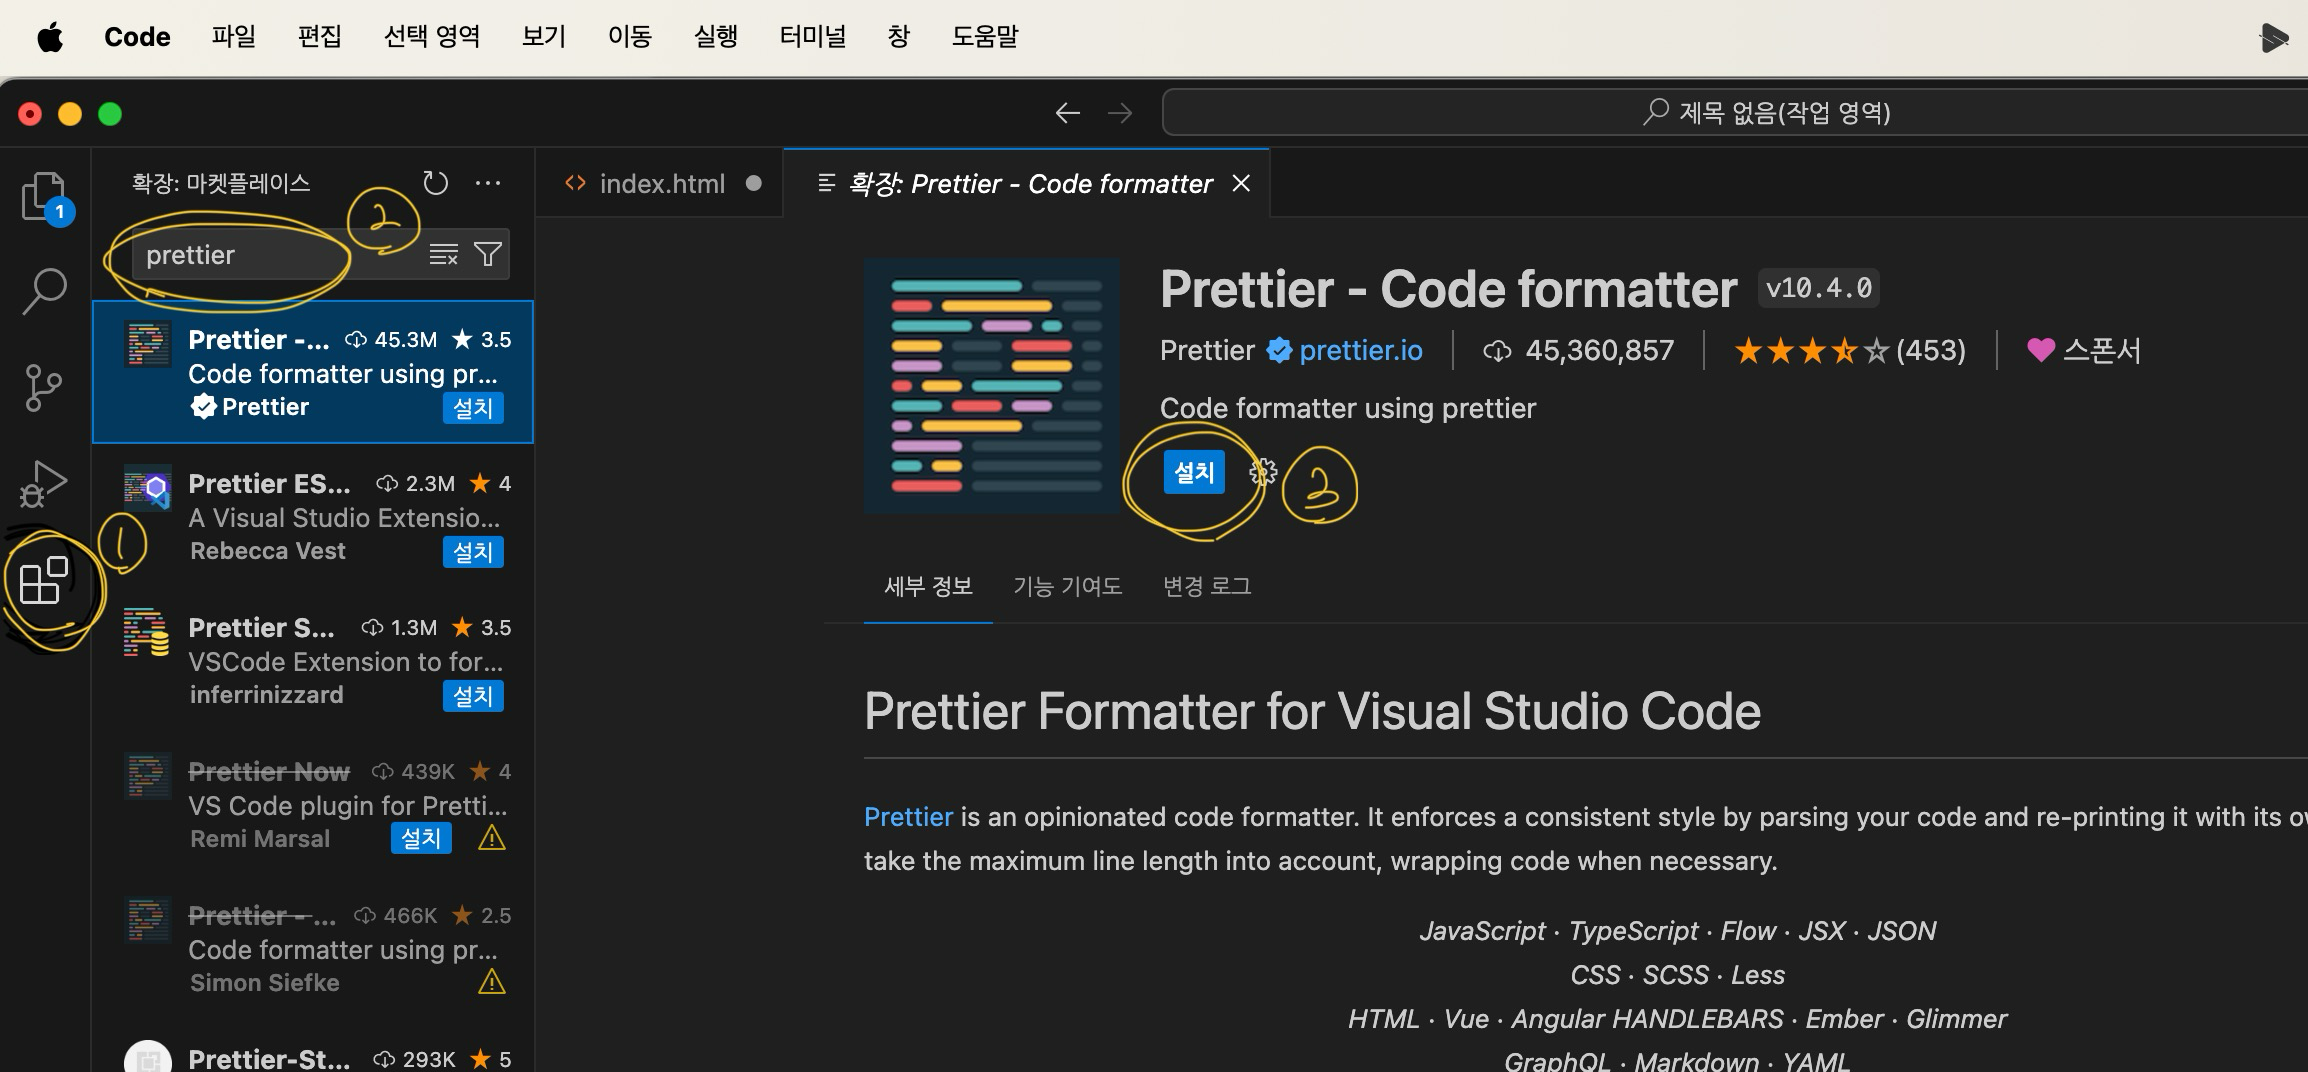Click the 45,360,857 install count
2308x1072 pixels.
pyautogui.click(x=1579, y=350)
